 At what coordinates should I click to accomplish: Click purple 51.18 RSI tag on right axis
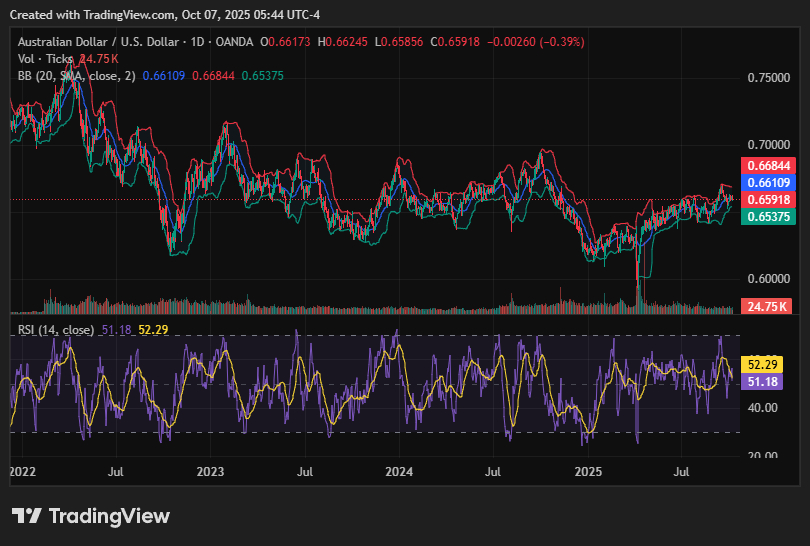pyautogui.click(x=765, y=381)
